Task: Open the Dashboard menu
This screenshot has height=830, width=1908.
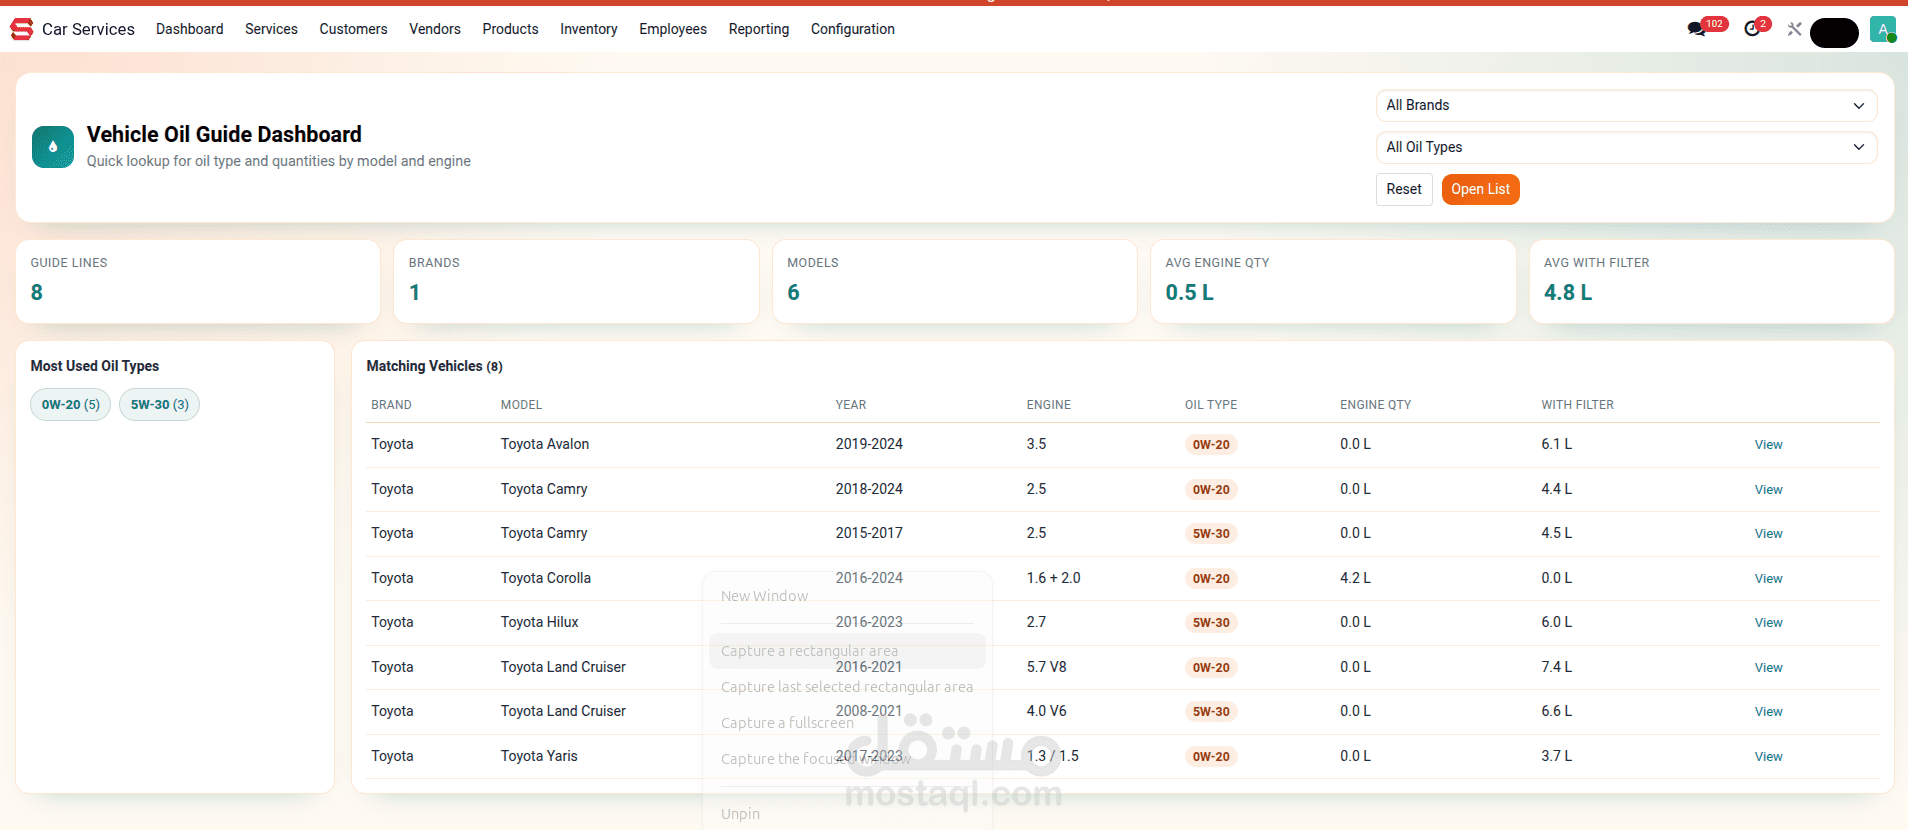Action: pyautogui.click(x=190, y=29)
